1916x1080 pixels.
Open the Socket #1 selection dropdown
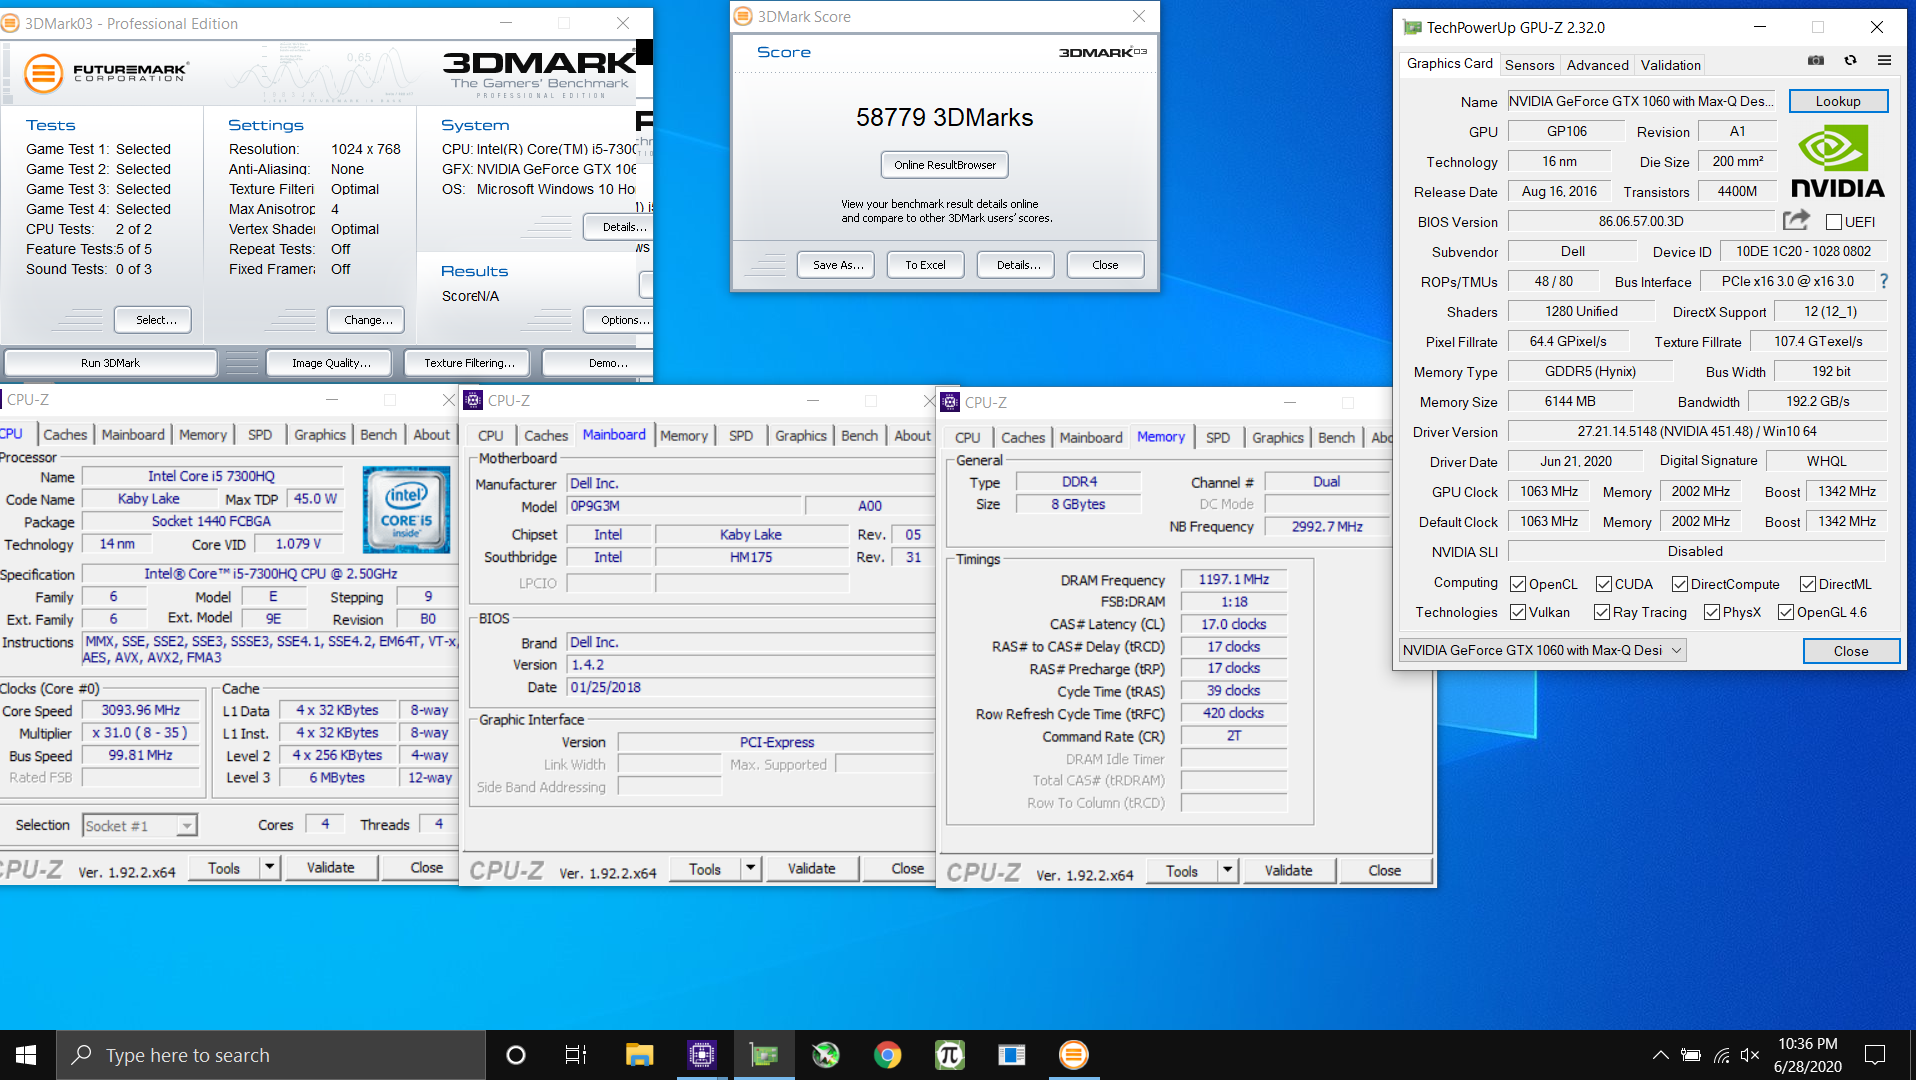tap(139, 825)
